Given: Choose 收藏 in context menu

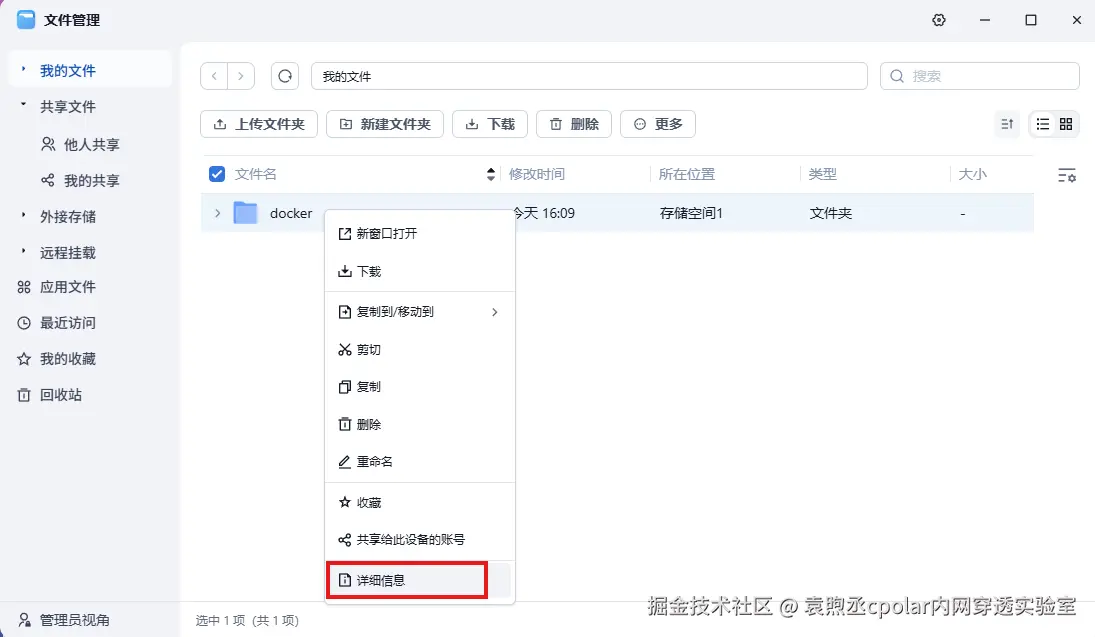Looking at the screenshot, I should pos(420,503).
